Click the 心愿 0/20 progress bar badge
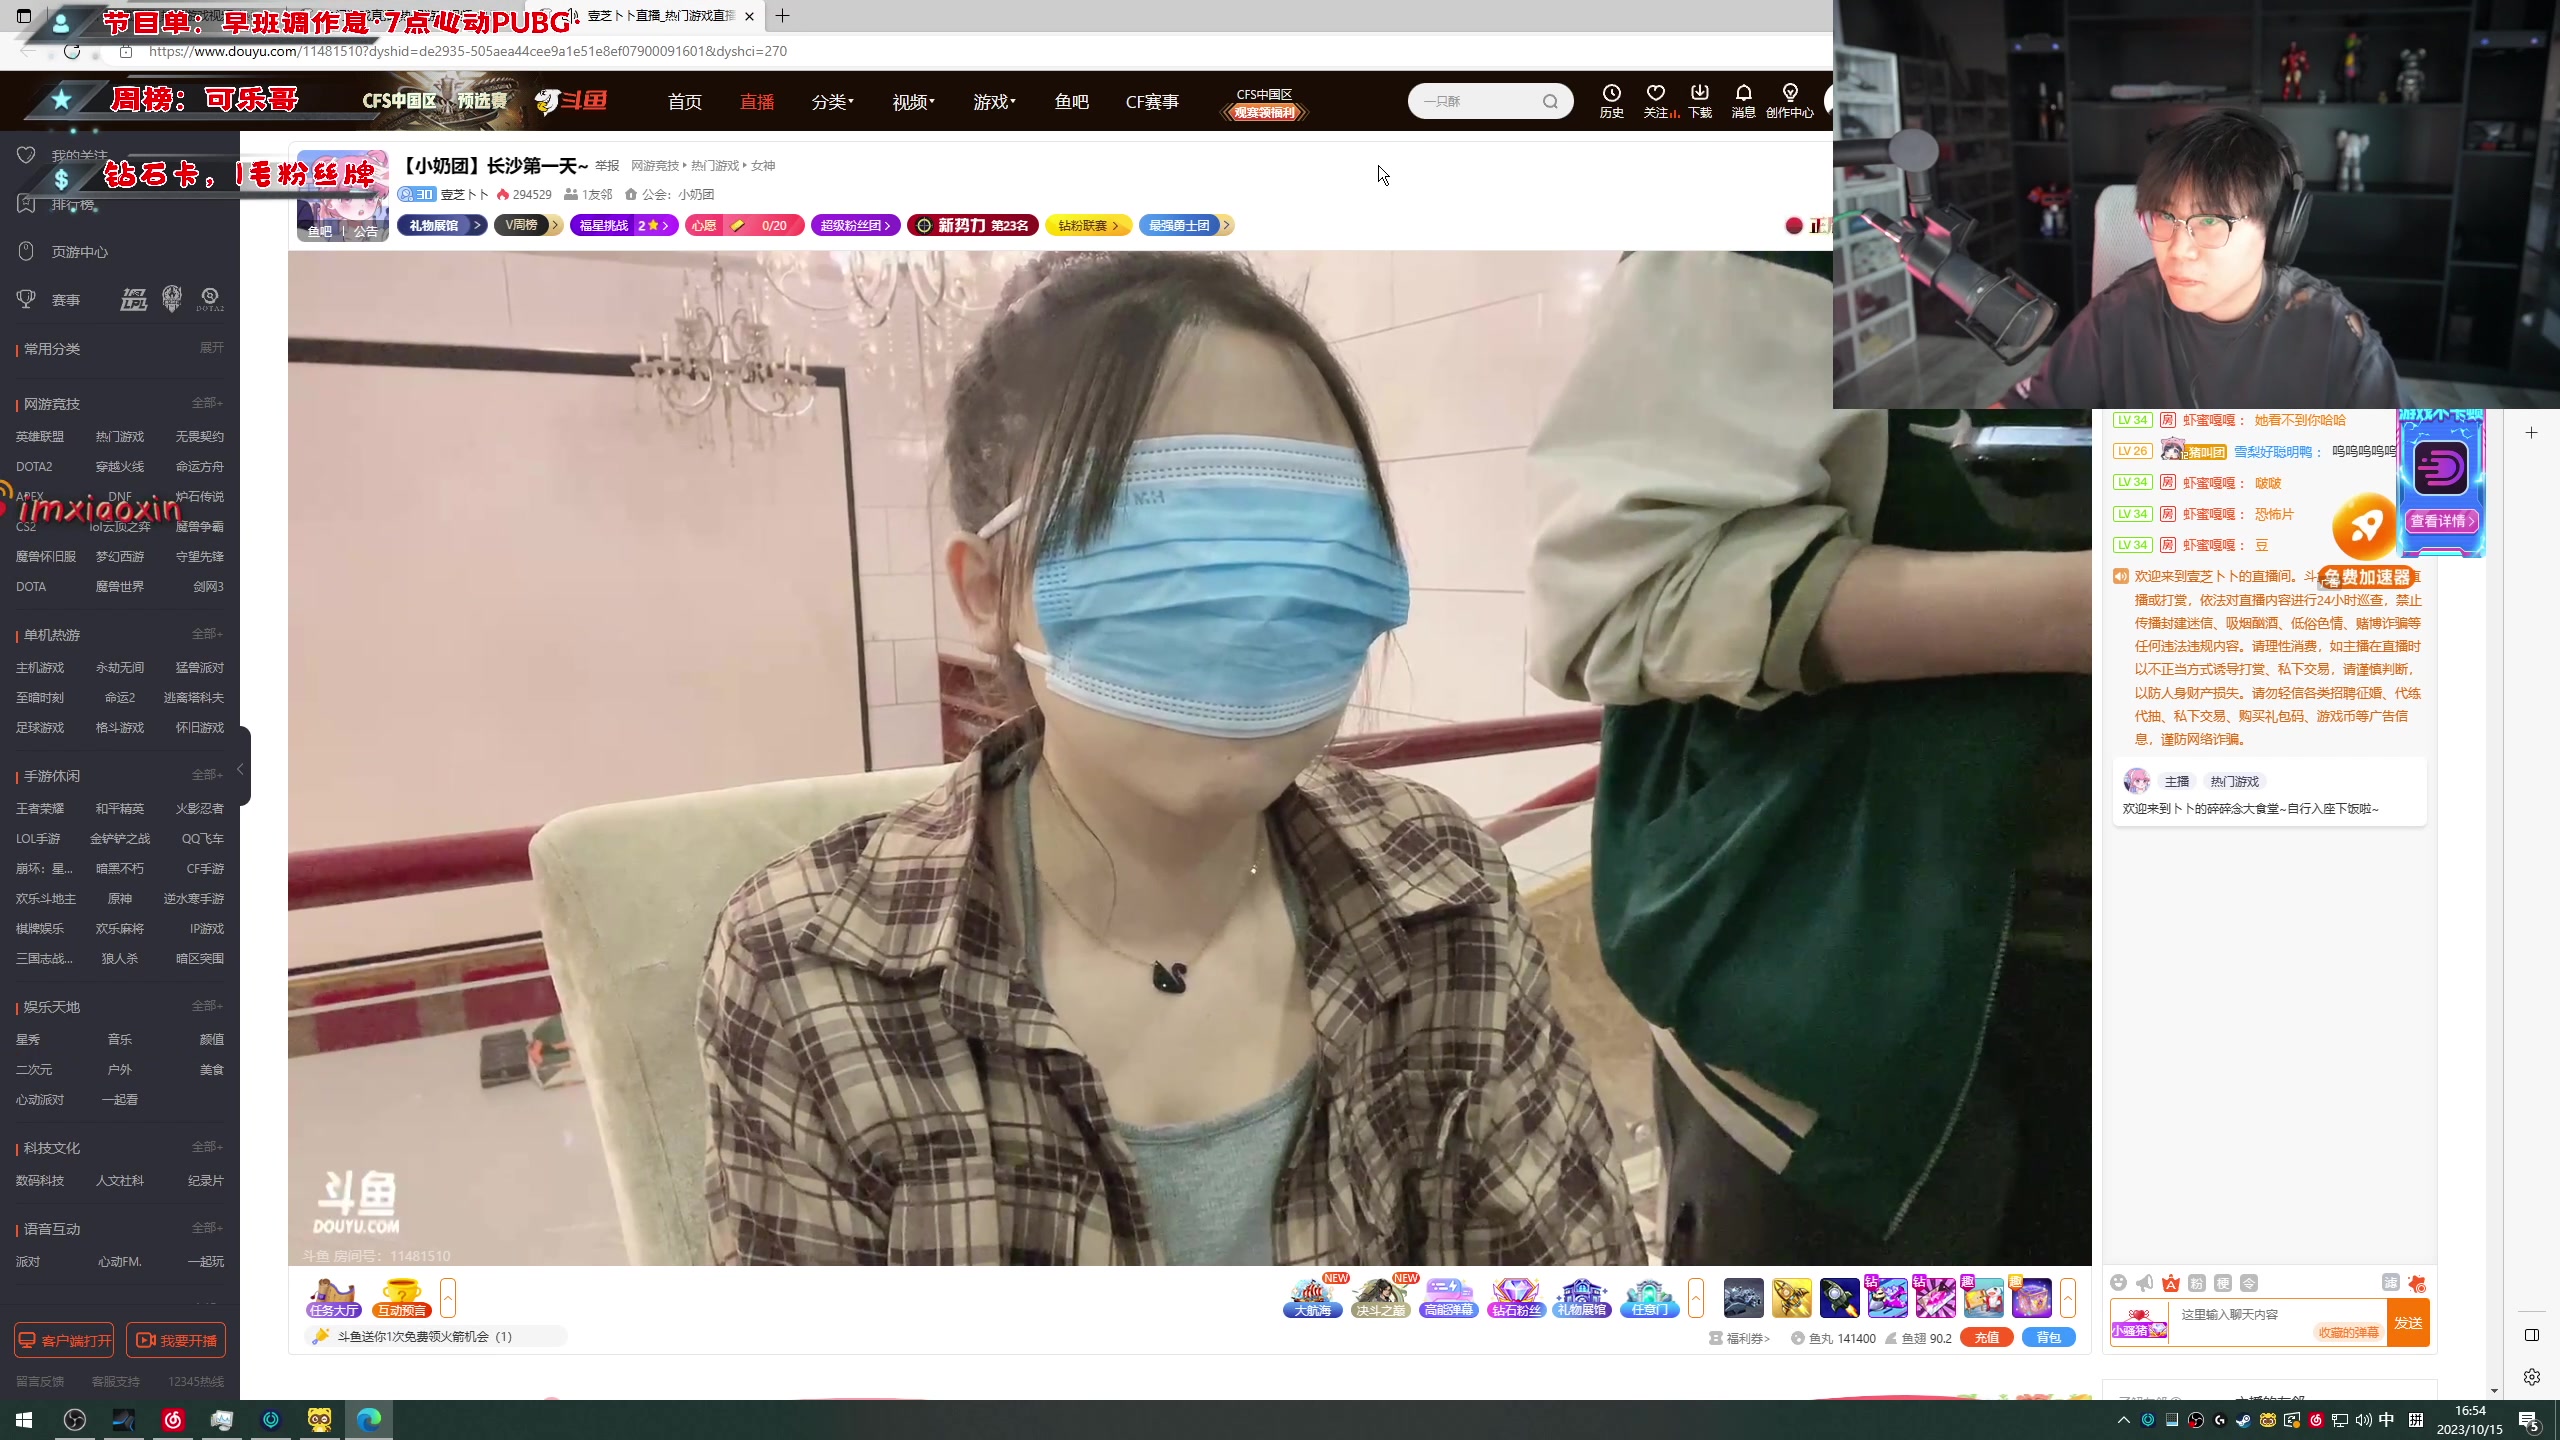Image resolution: width=2560 pixels, height=1440 pixels. (x=744, y=225)
